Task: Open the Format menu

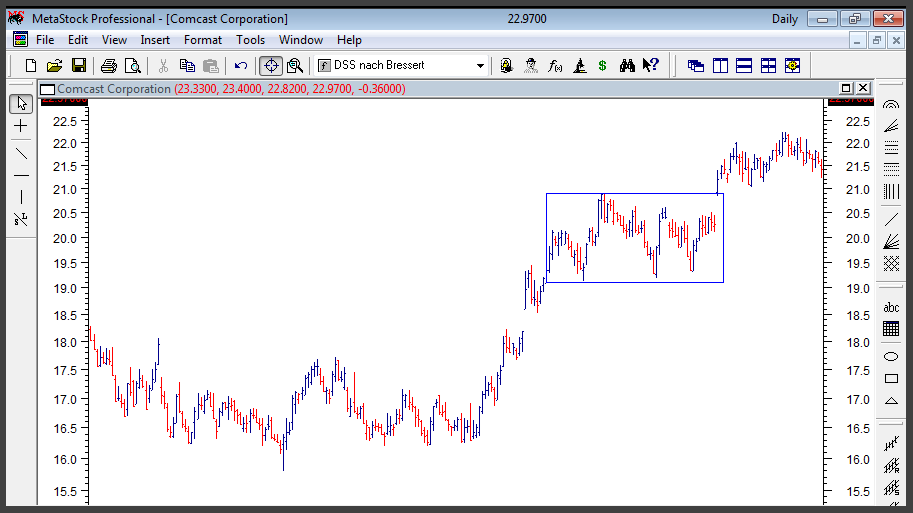Action: (203, 40)
